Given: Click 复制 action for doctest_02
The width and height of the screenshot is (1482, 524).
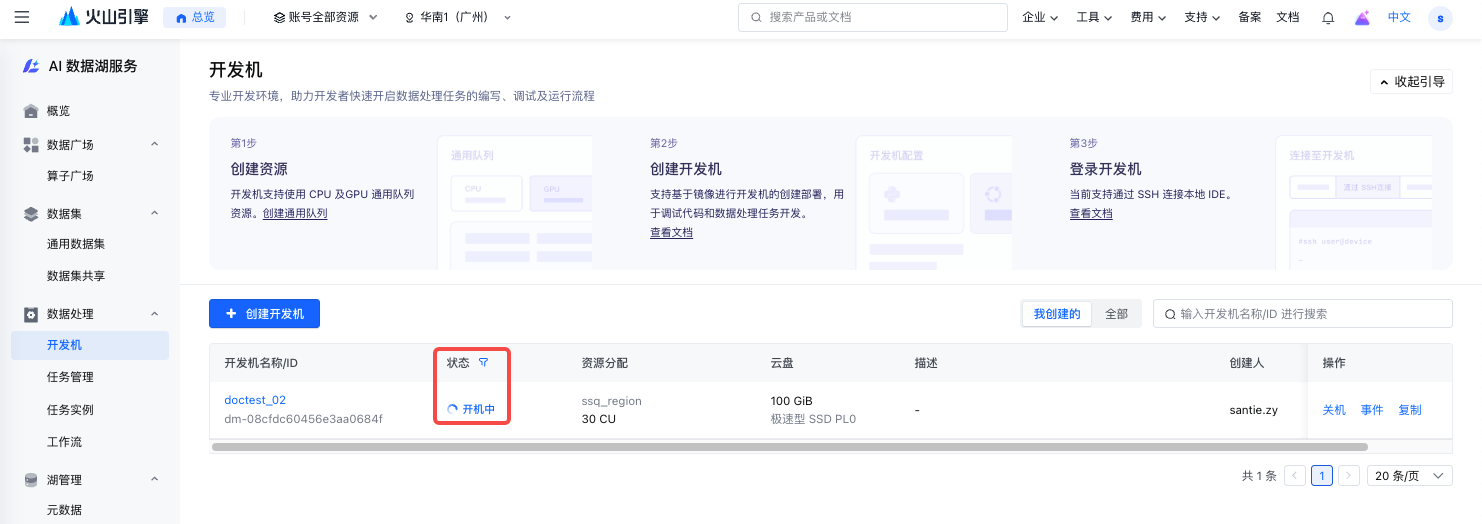Looking at the screenshot, I should 1410,410.
